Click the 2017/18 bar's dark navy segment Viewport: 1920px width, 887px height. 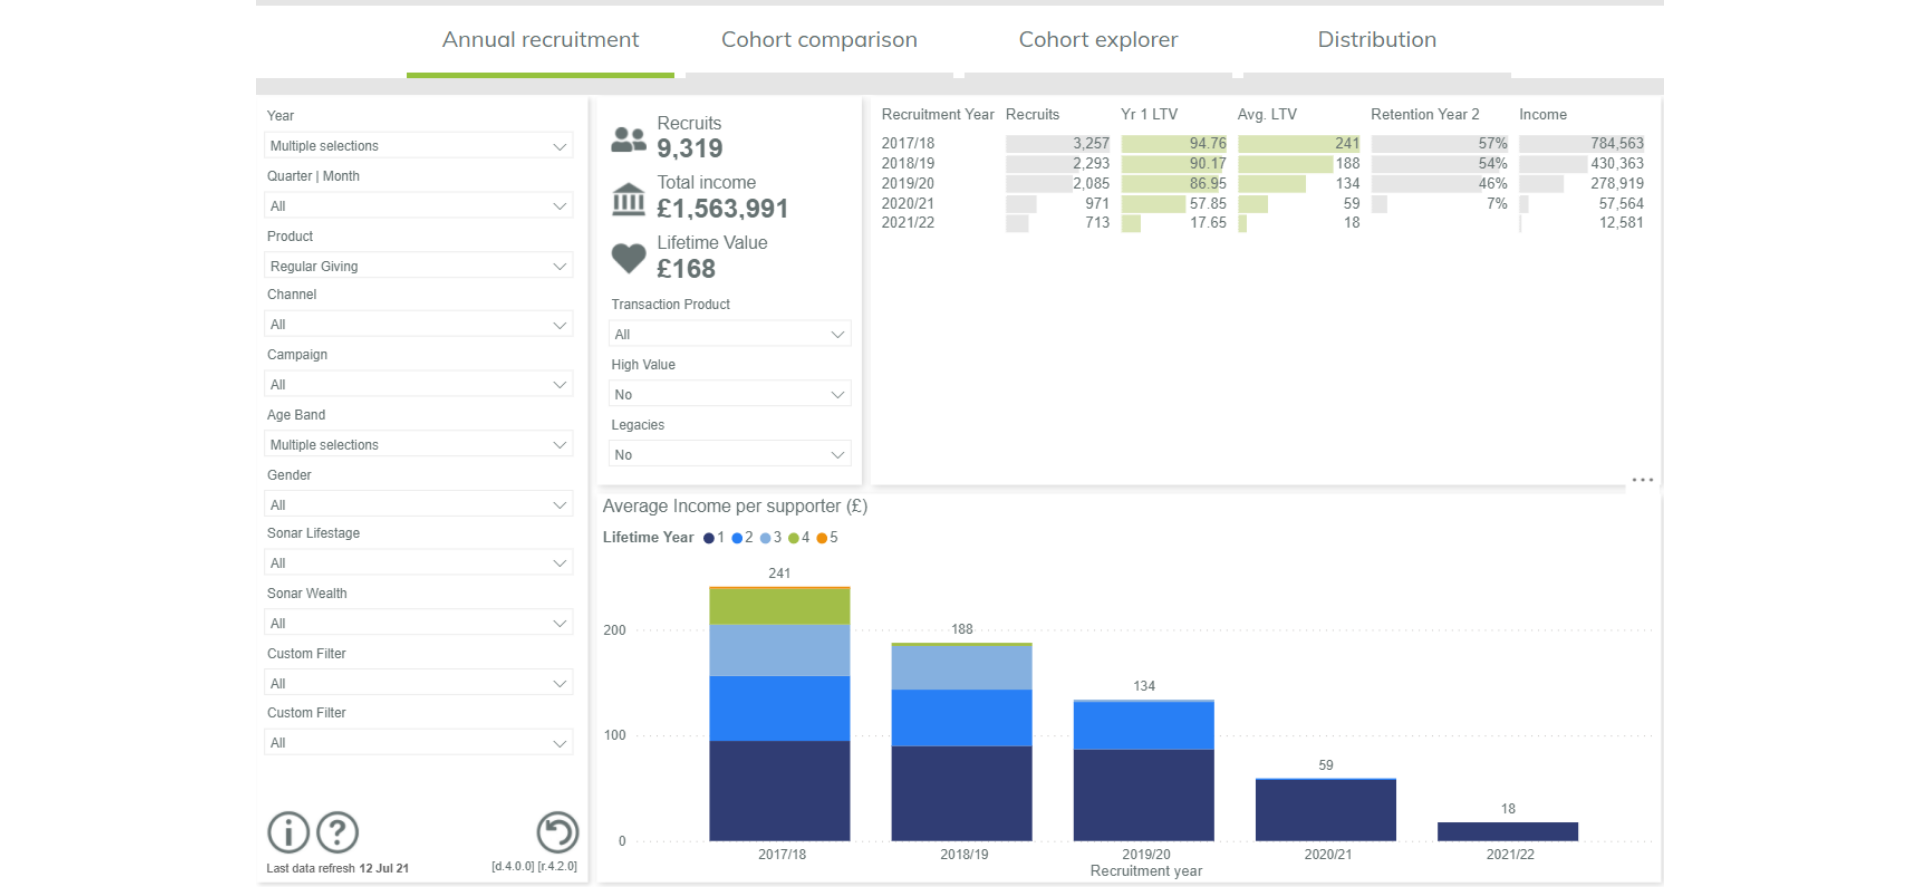[780, 790]
